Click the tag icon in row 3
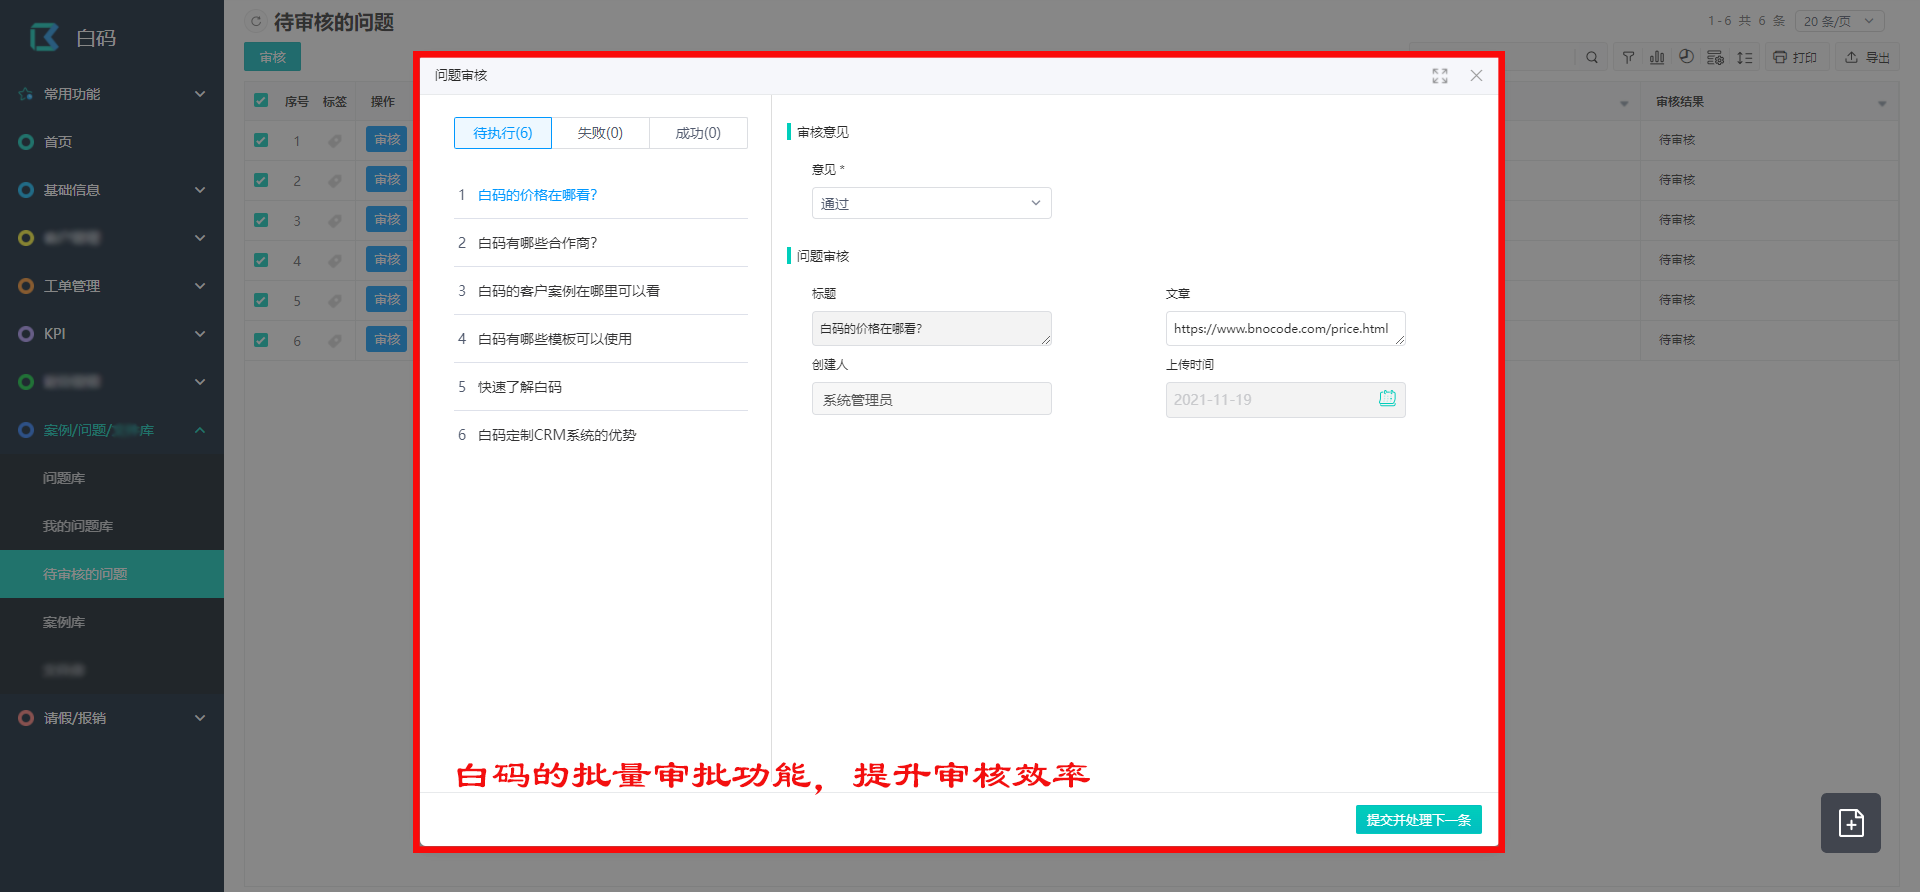This screenshot has width=1920, height=892. click(x=335, y=221)
